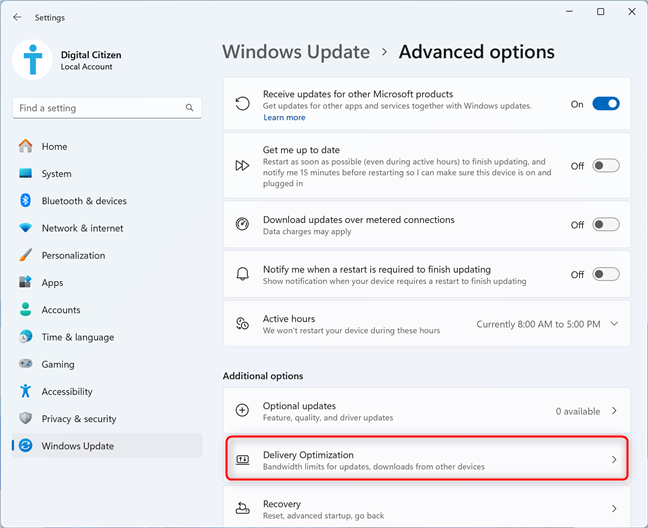Click the Privacy & security shield icon

(x=26, y=418)
